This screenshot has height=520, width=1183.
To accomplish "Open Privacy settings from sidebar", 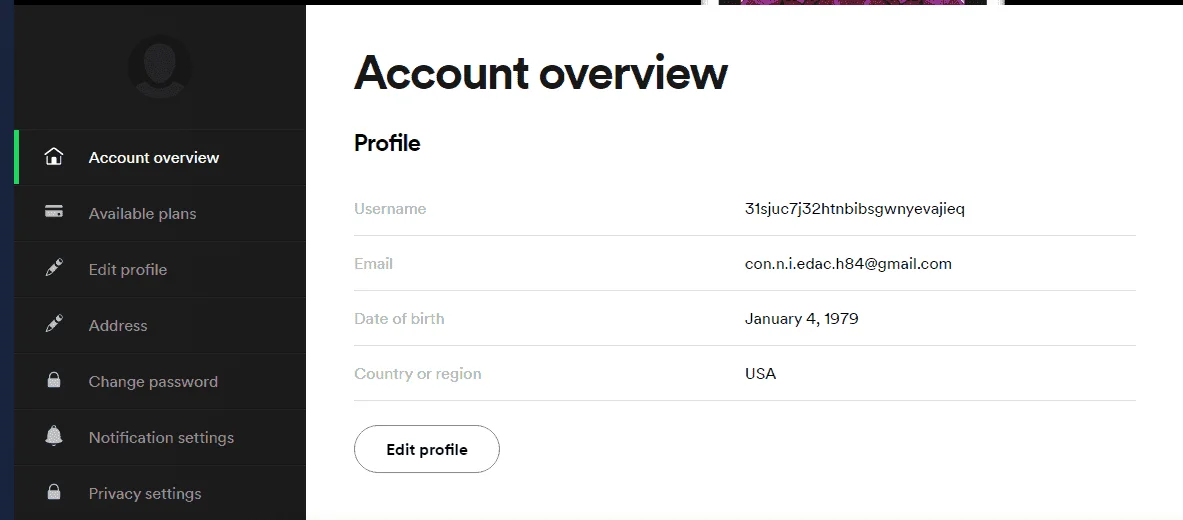I will coord(160,493).
